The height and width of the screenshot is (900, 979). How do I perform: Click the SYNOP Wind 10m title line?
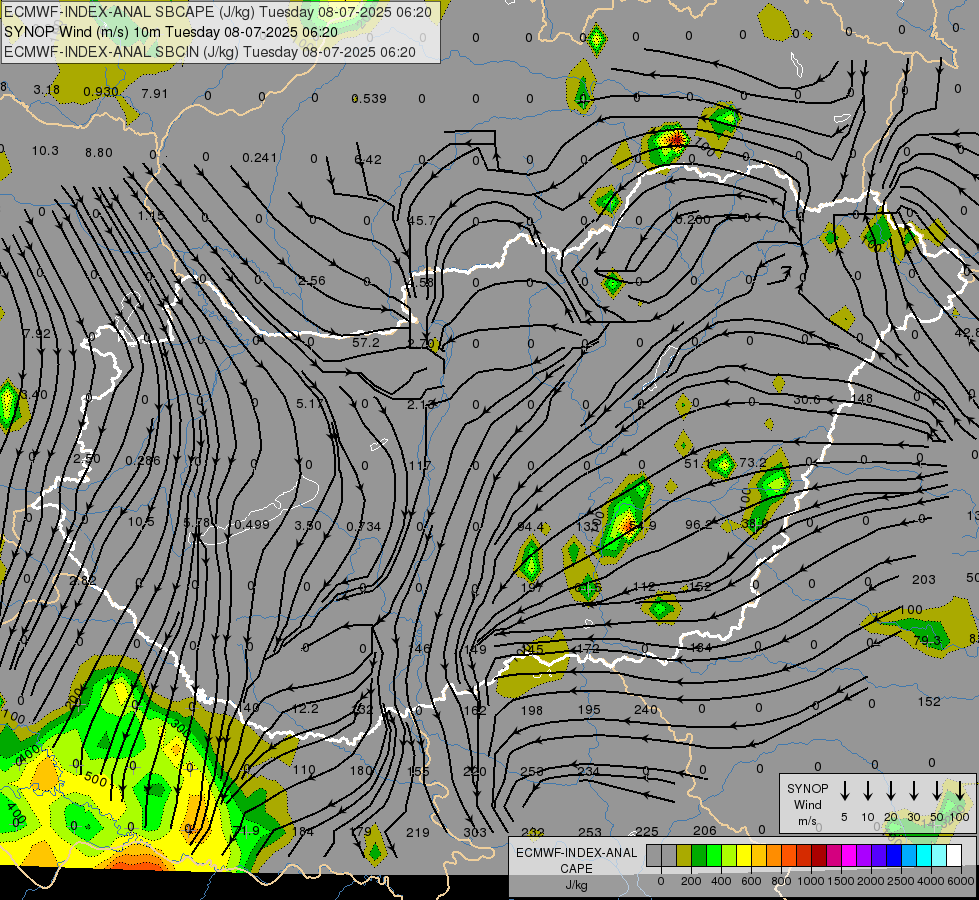click(170, 32)
